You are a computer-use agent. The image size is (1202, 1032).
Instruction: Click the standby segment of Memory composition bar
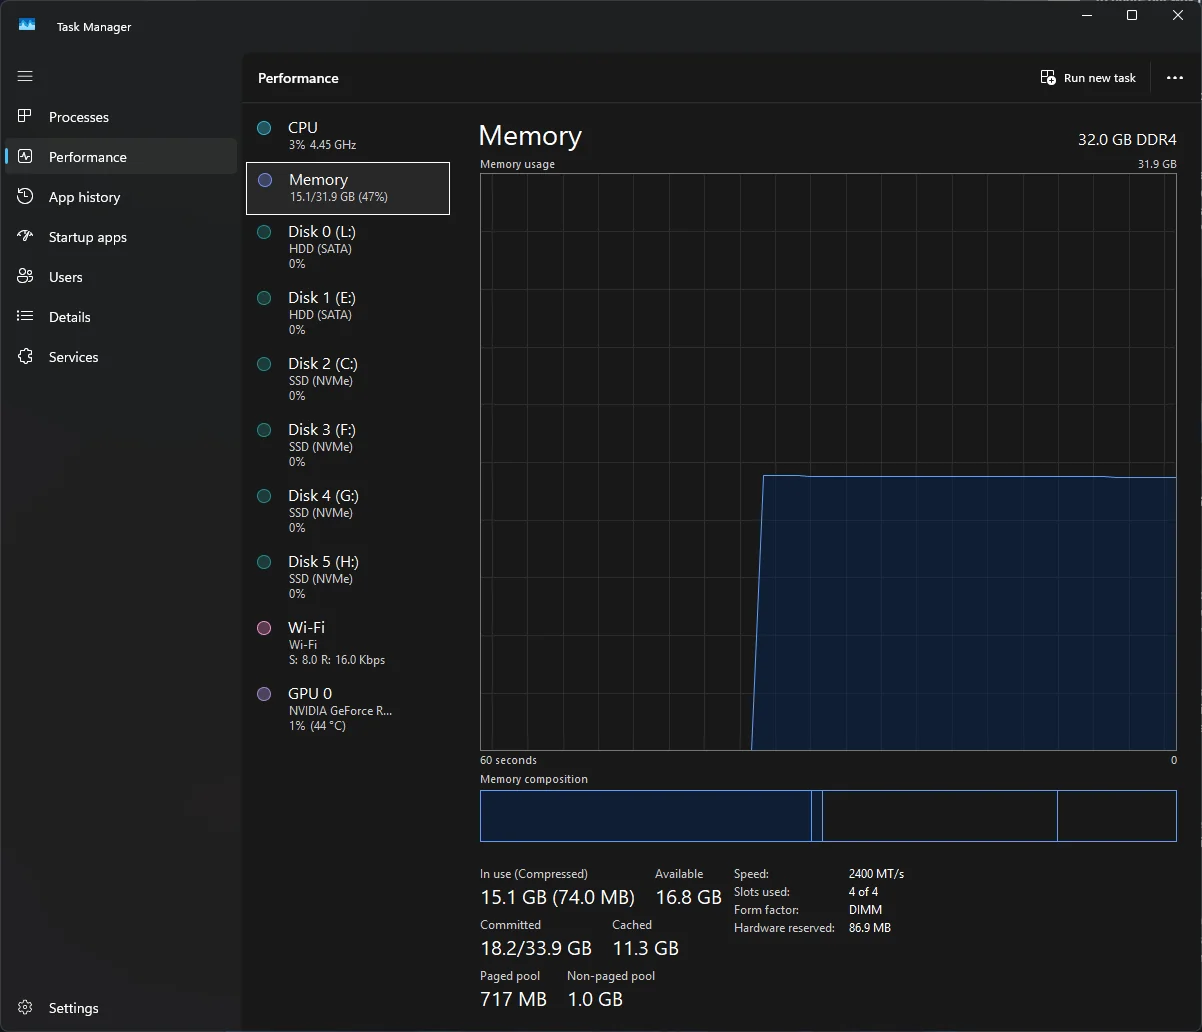pos(939,816)
